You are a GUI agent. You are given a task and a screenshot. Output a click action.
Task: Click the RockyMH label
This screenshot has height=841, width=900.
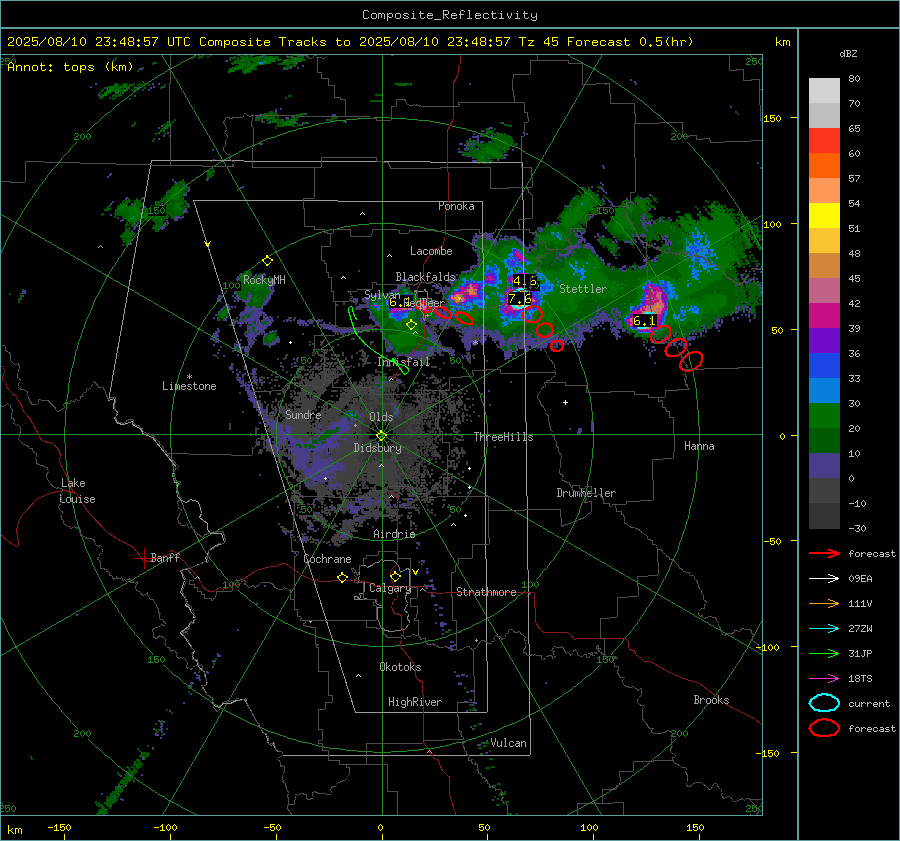264,280
